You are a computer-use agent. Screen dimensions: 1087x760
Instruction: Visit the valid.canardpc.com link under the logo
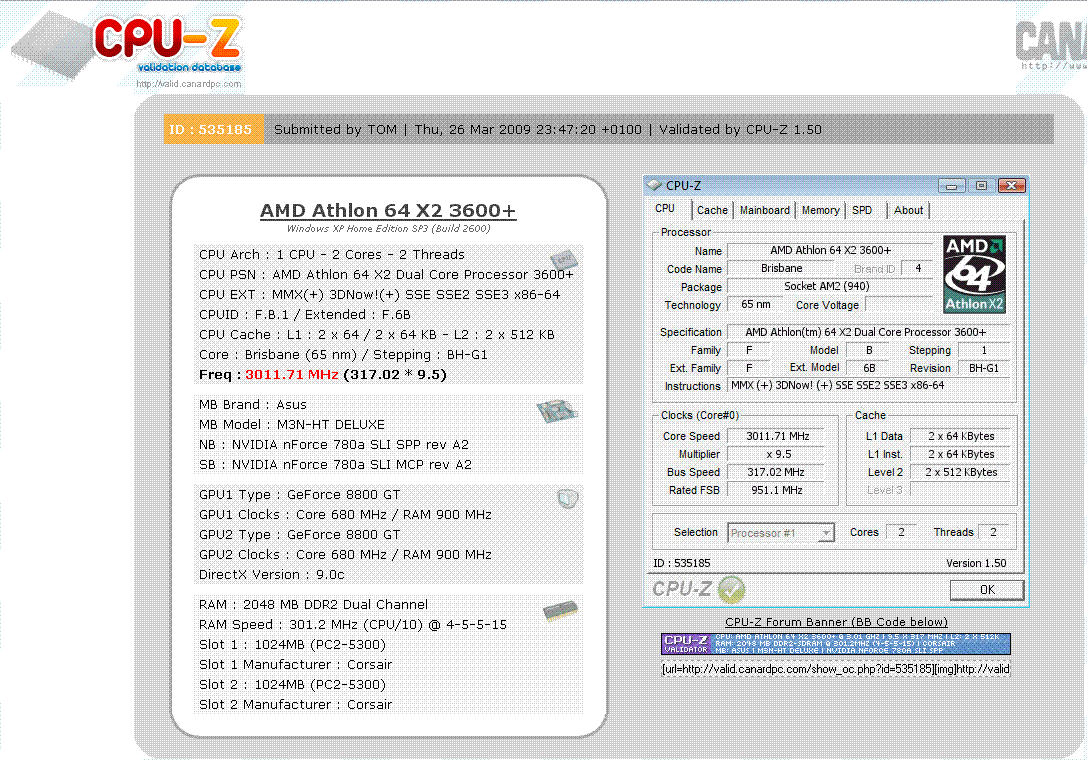[x=189, y=84]
